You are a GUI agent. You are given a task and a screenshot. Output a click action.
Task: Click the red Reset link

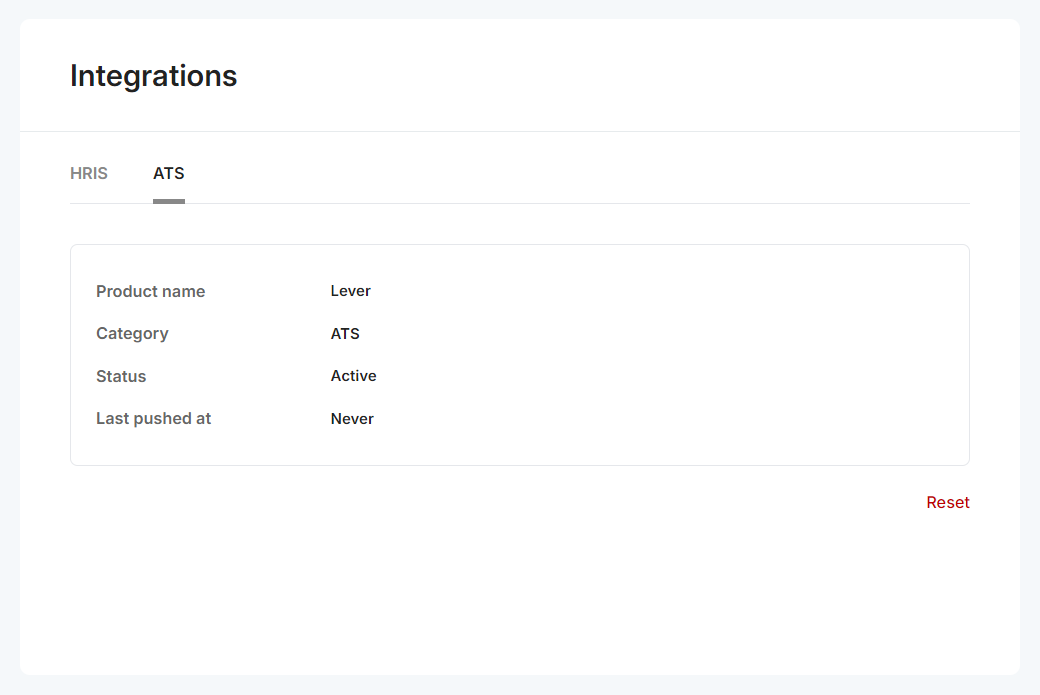point(947,502)
